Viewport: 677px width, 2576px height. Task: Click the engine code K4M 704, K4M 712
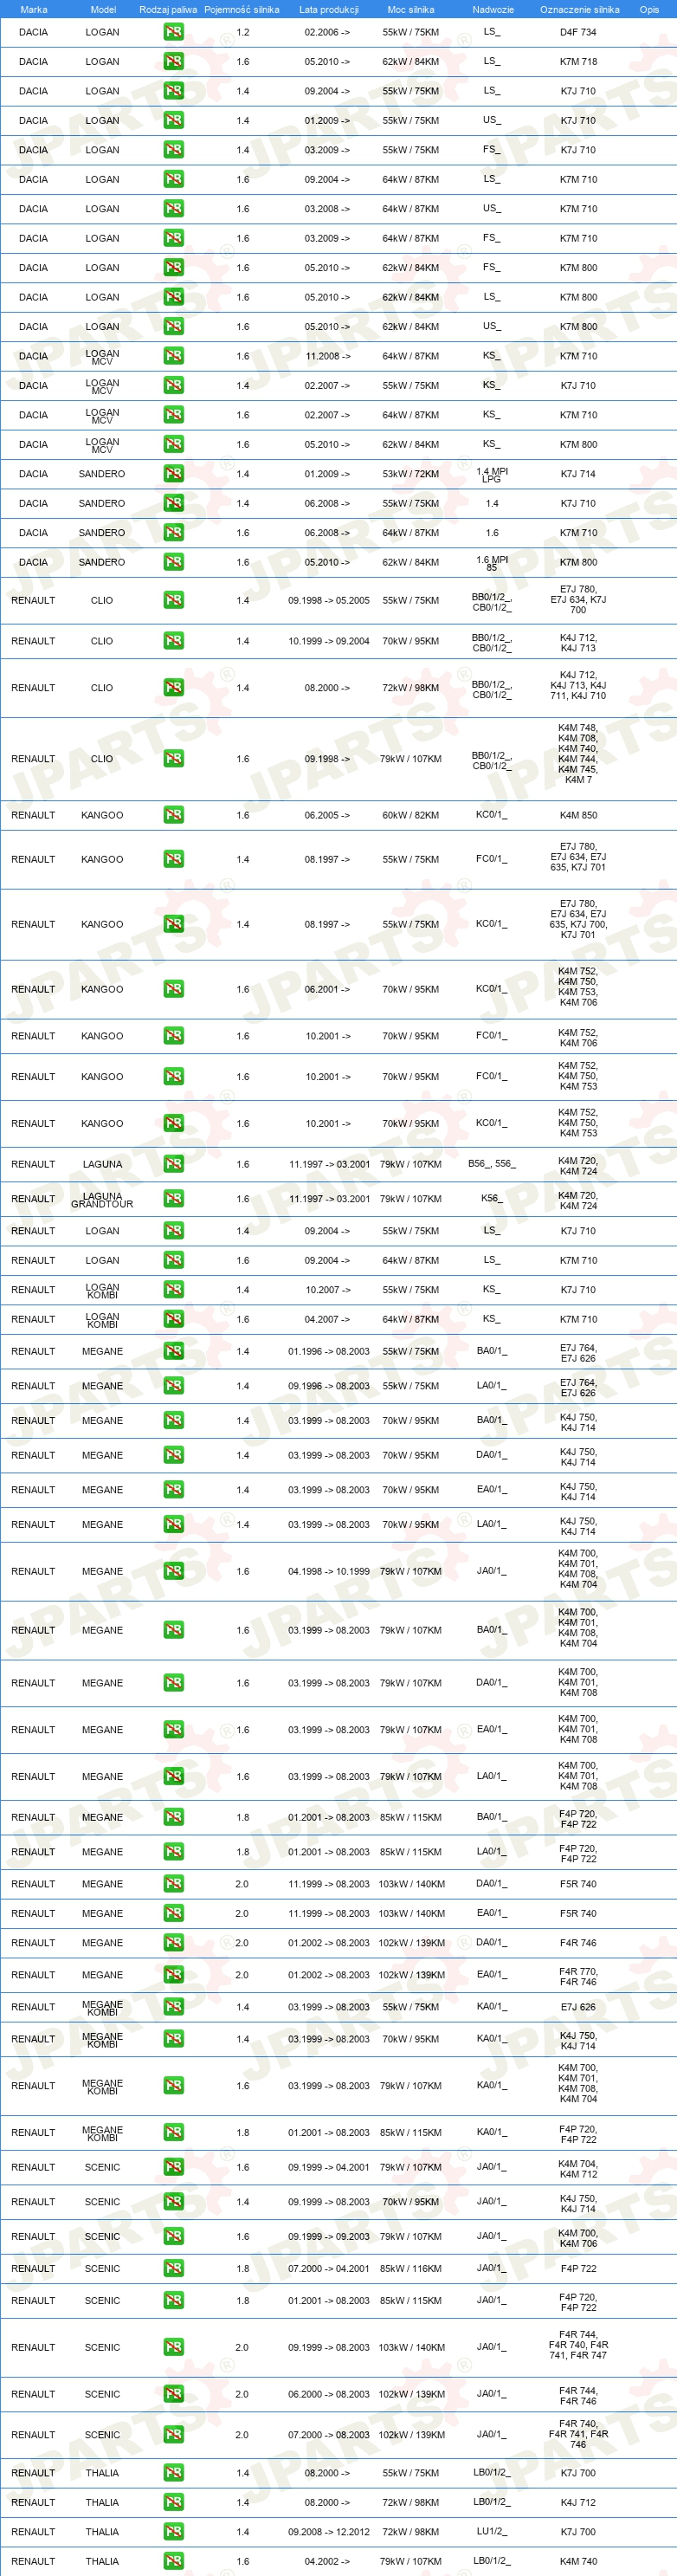[x=578, y=2168]
